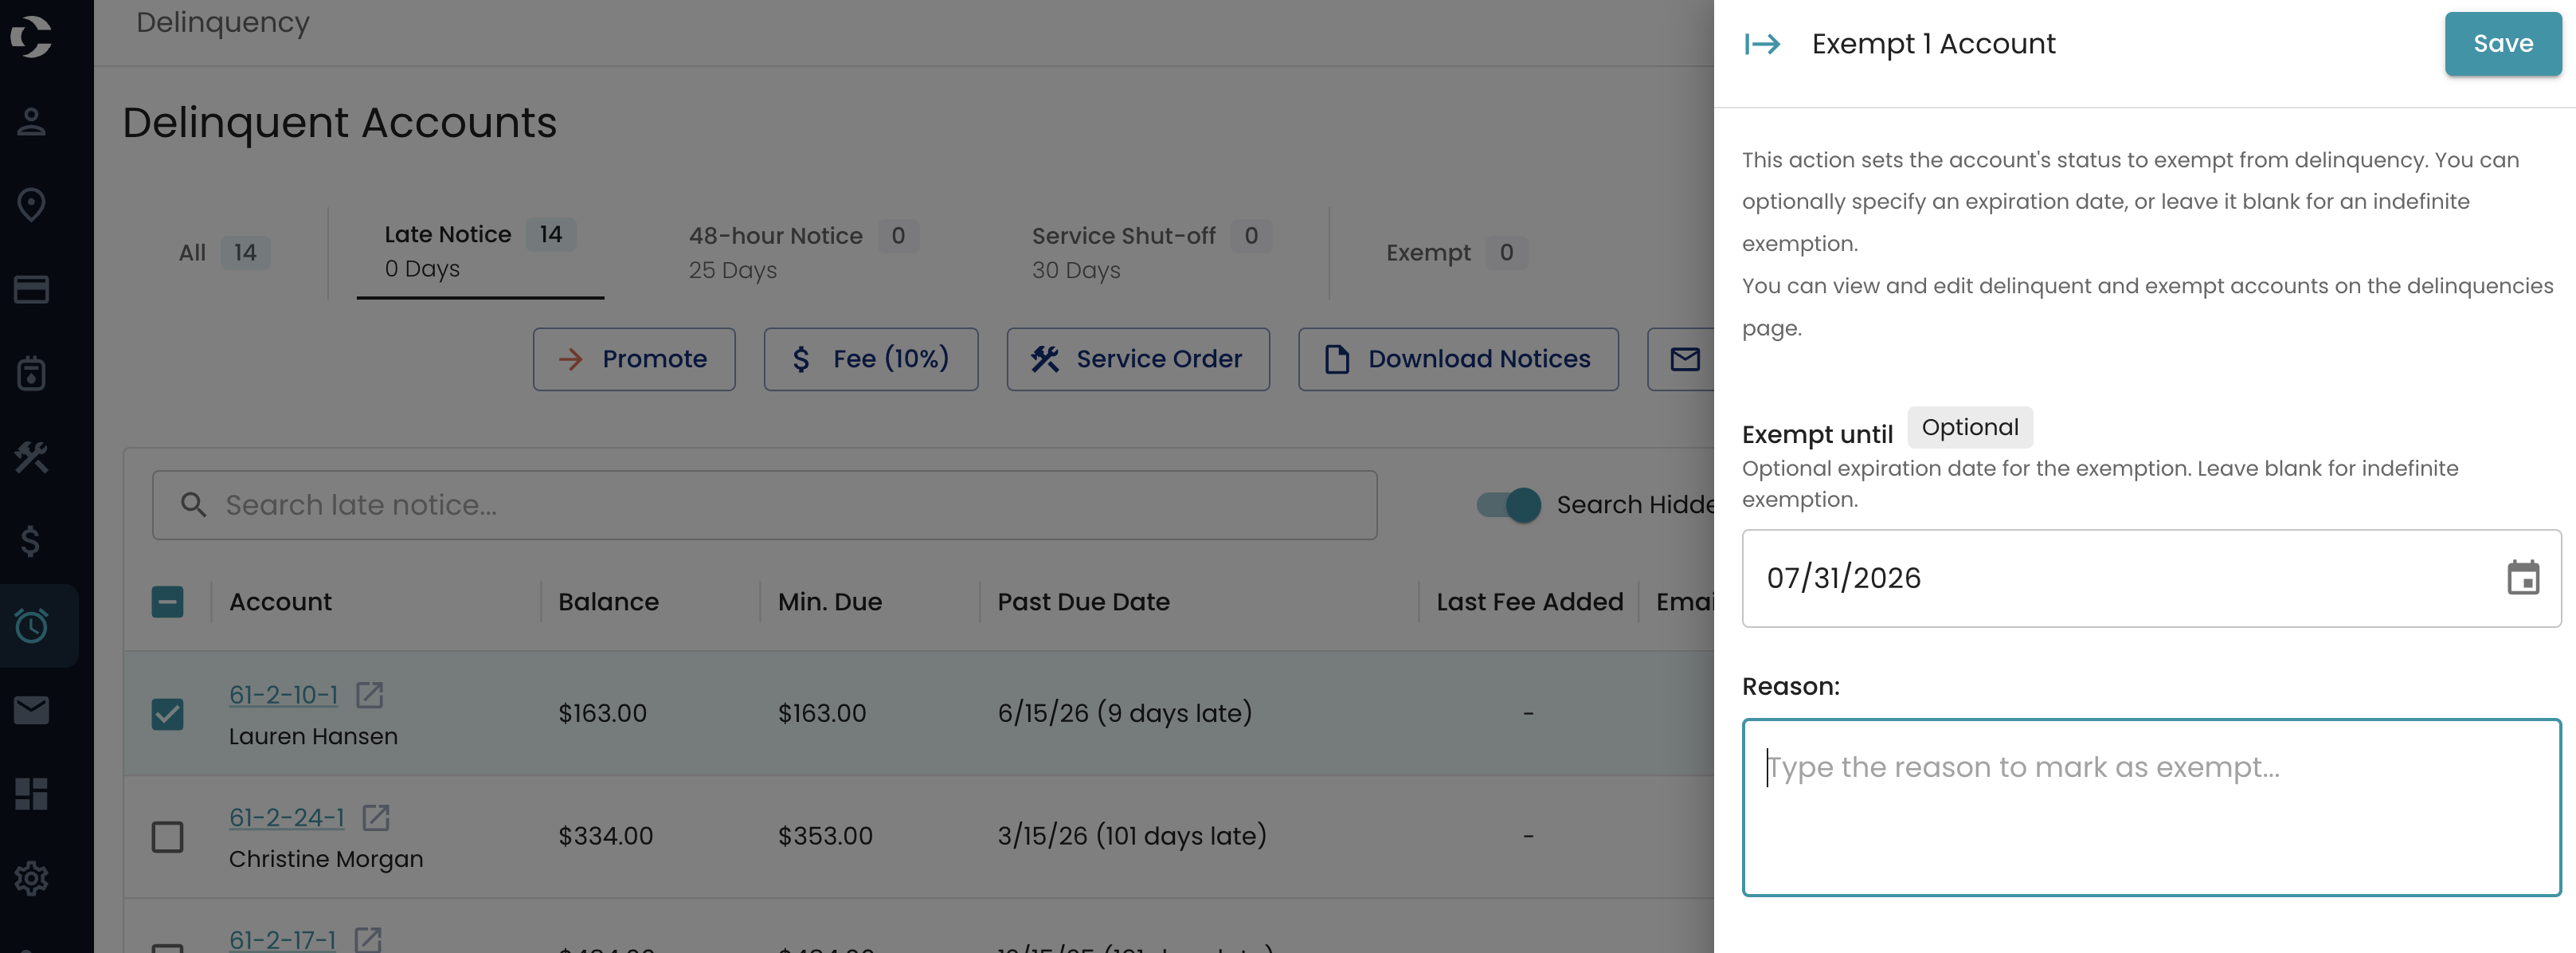Screen dimensions: 2576x953
Task: Click the Christine Morgan name
Action: [326, 859]
